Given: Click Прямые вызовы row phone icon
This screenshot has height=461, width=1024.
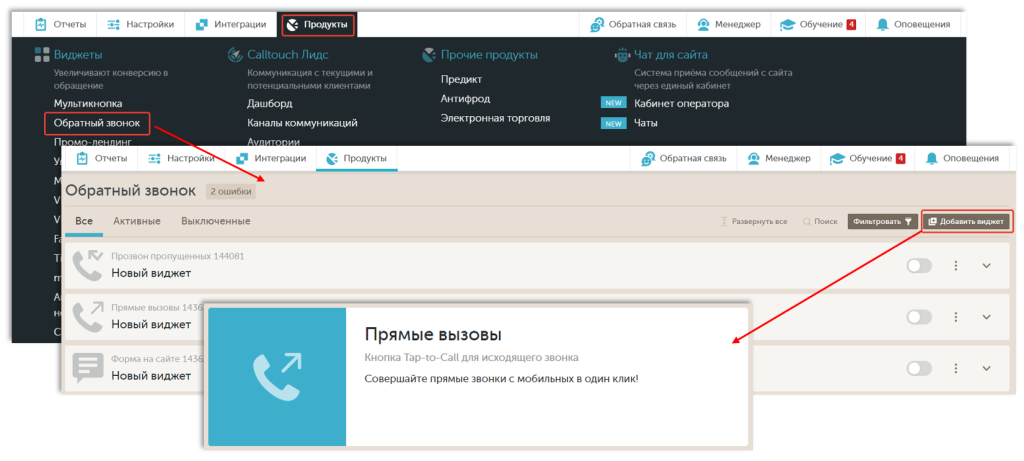Looking at the screenshot, I should [x=88, y=317].
